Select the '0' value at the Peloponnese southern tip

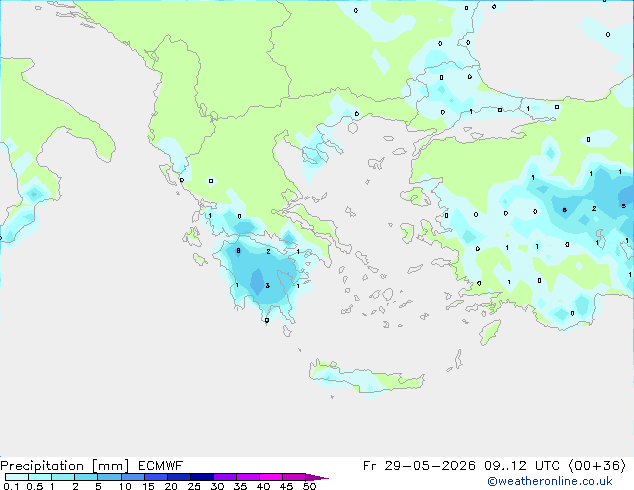point(267,320)
